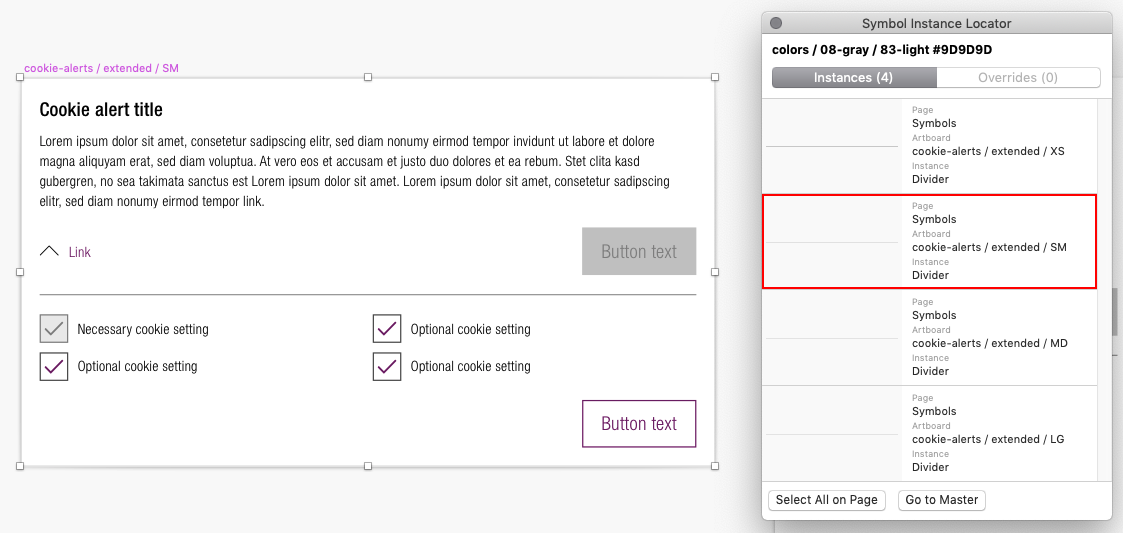
Task: Uncheck the top-right Optional cookie setting checkbox
Action: point(387,329)
